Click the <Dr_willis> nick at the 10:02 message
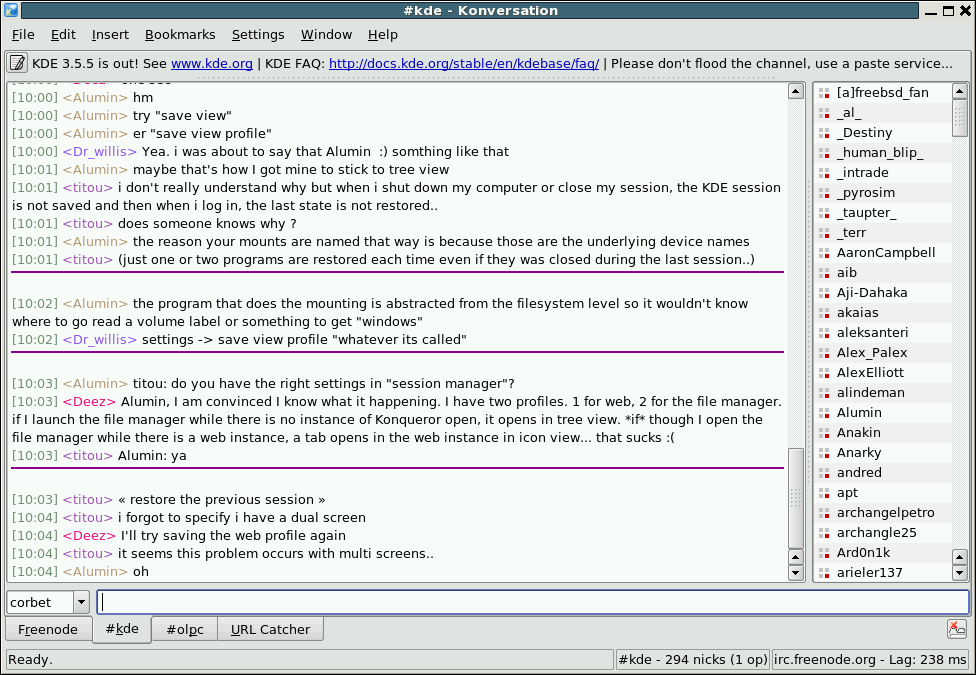This screenshot has height=675, width=976. (100, 339)
